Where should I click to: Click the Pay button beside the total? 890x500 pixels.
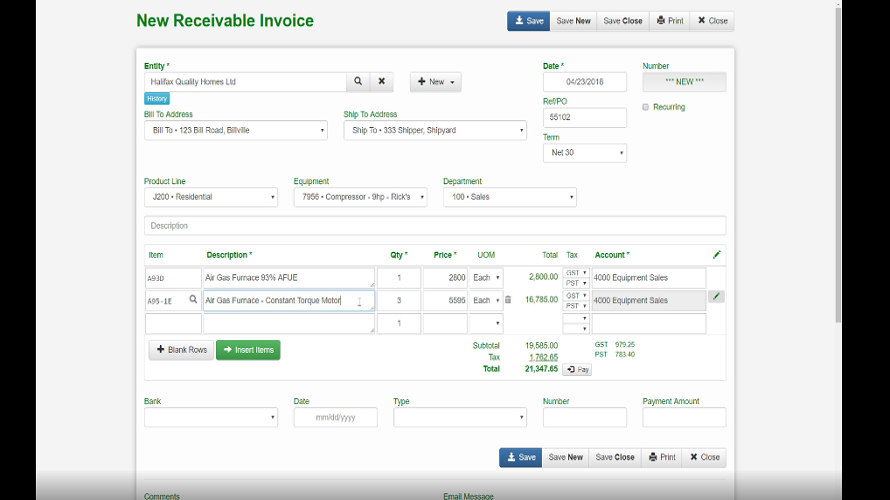coord(577,370)
